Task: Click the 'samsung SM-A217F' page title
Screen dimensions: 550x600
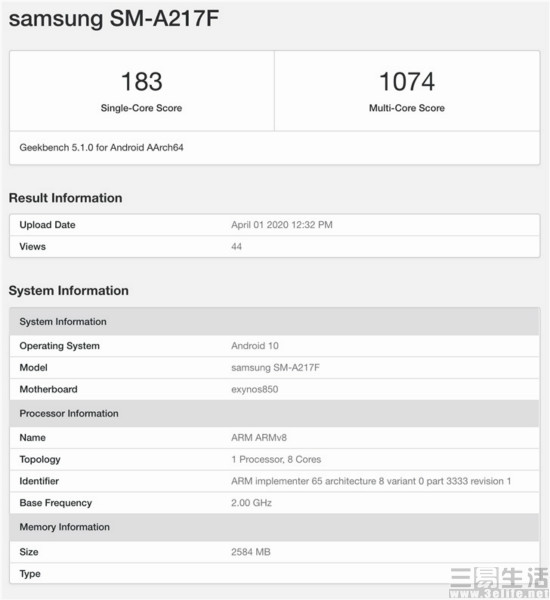Action: (x=114, y=18)
